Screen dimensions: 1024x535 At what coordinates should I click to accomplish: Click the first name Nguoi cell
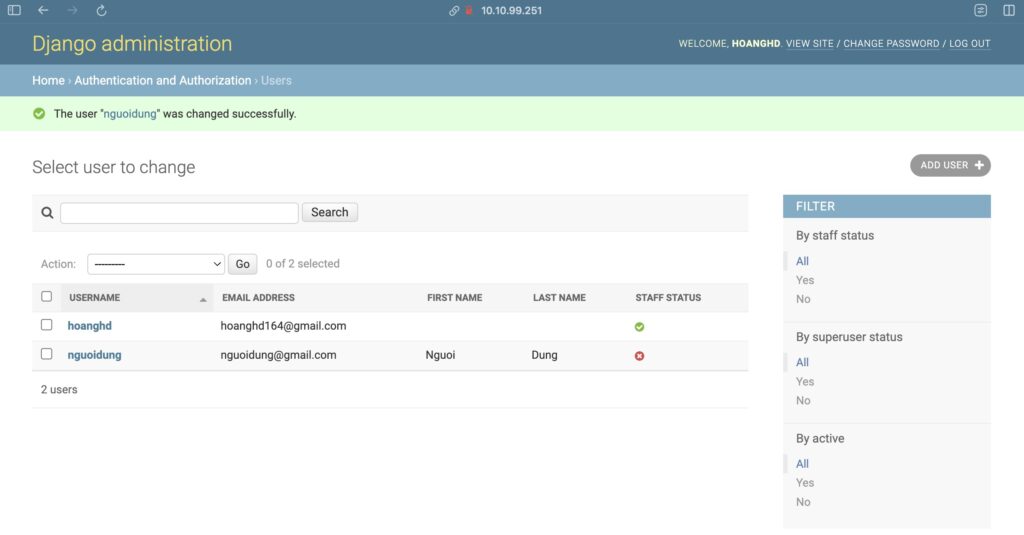440,355
